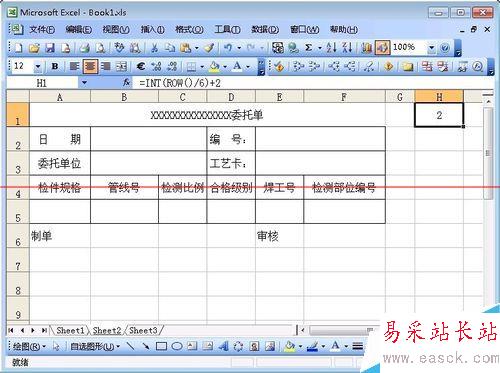Open the 自选图形 AutoShapes menu

click(95, 347)
